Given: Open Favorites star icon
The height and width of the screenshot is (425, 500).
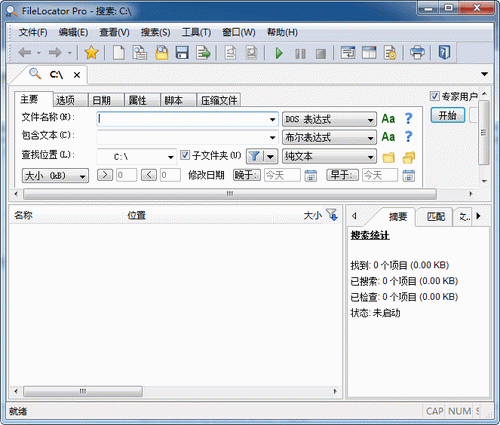Looking at the screenshot, I should (x=91, y=53).
